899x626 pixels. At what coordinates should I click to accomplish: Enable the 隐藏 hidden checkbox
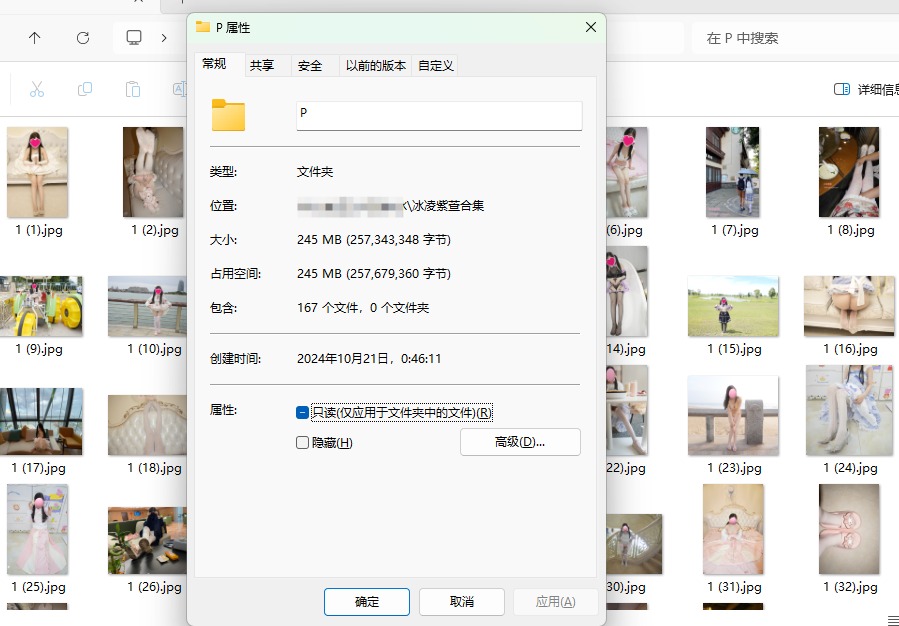[303, 442]
